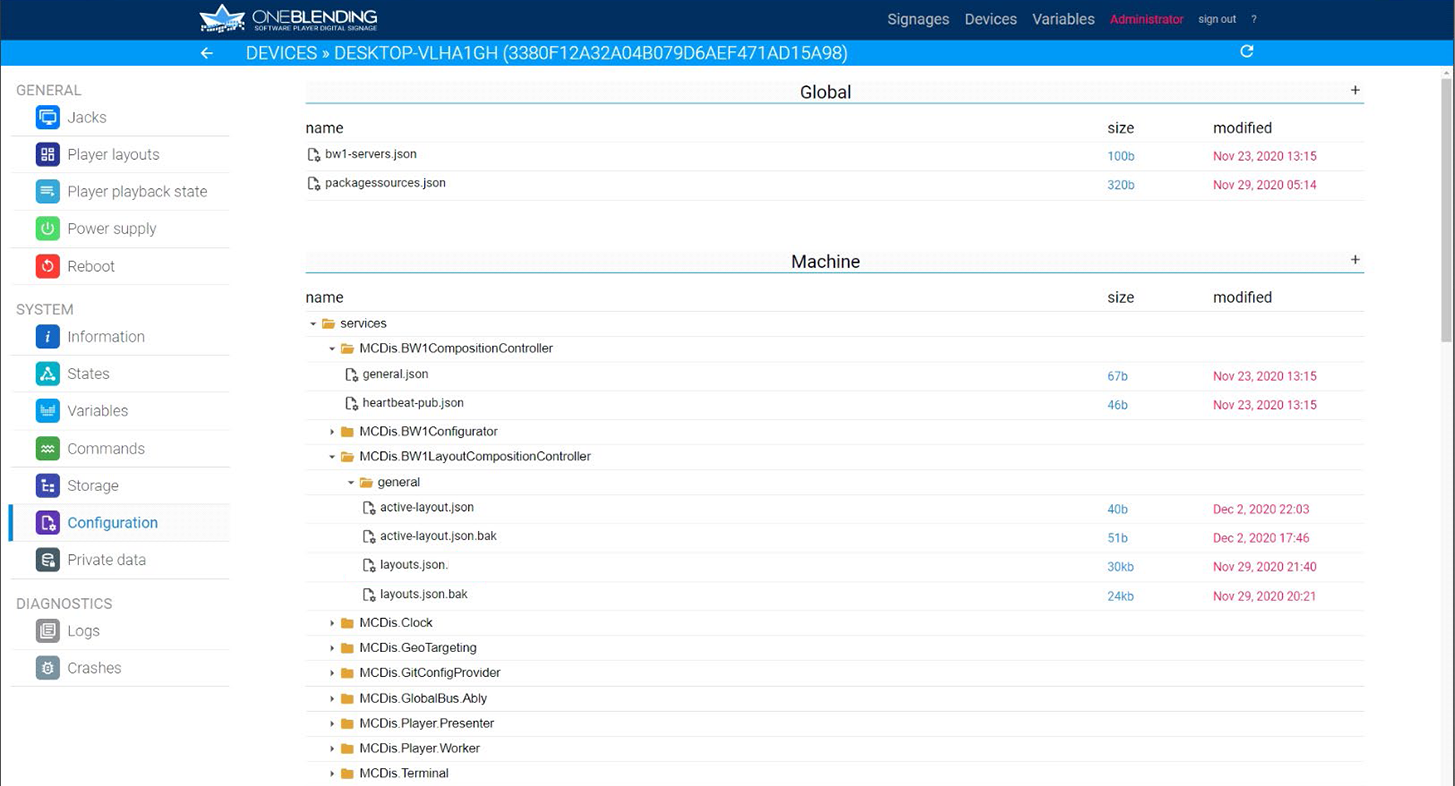
Task: Open the Devices menu in top bar
Action: point(990,19)
